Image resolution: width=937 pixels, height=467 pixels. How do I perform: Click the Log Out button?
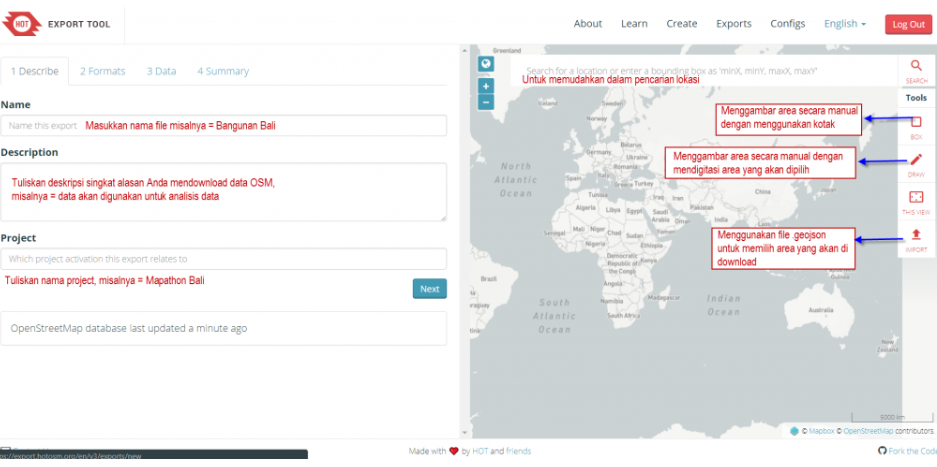click(908, 25)
